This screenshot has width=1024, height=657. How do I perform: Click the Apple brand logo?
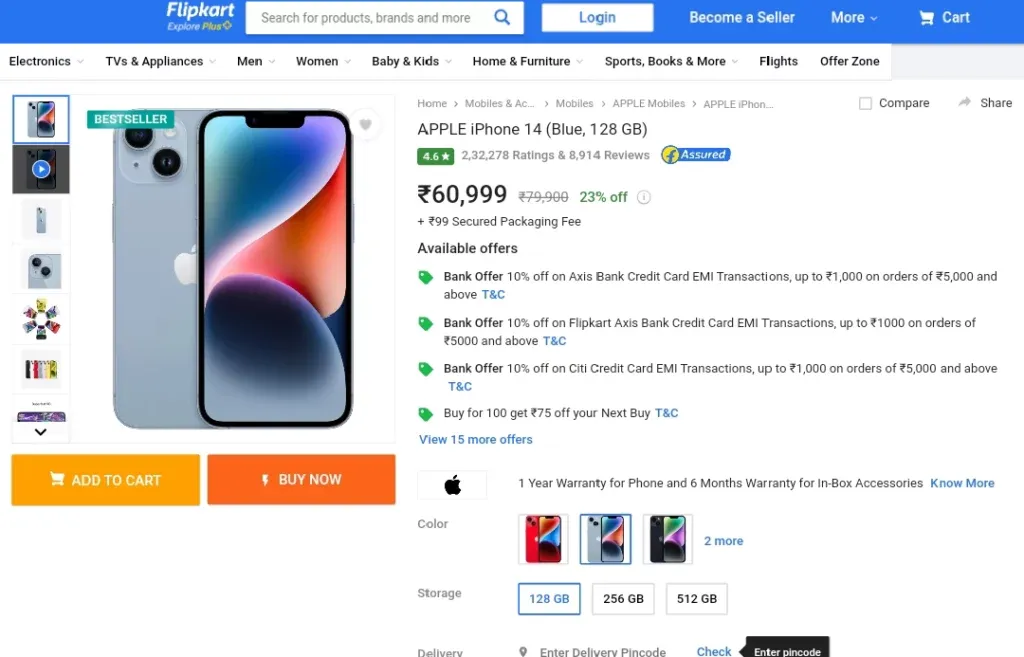(452, 485)
